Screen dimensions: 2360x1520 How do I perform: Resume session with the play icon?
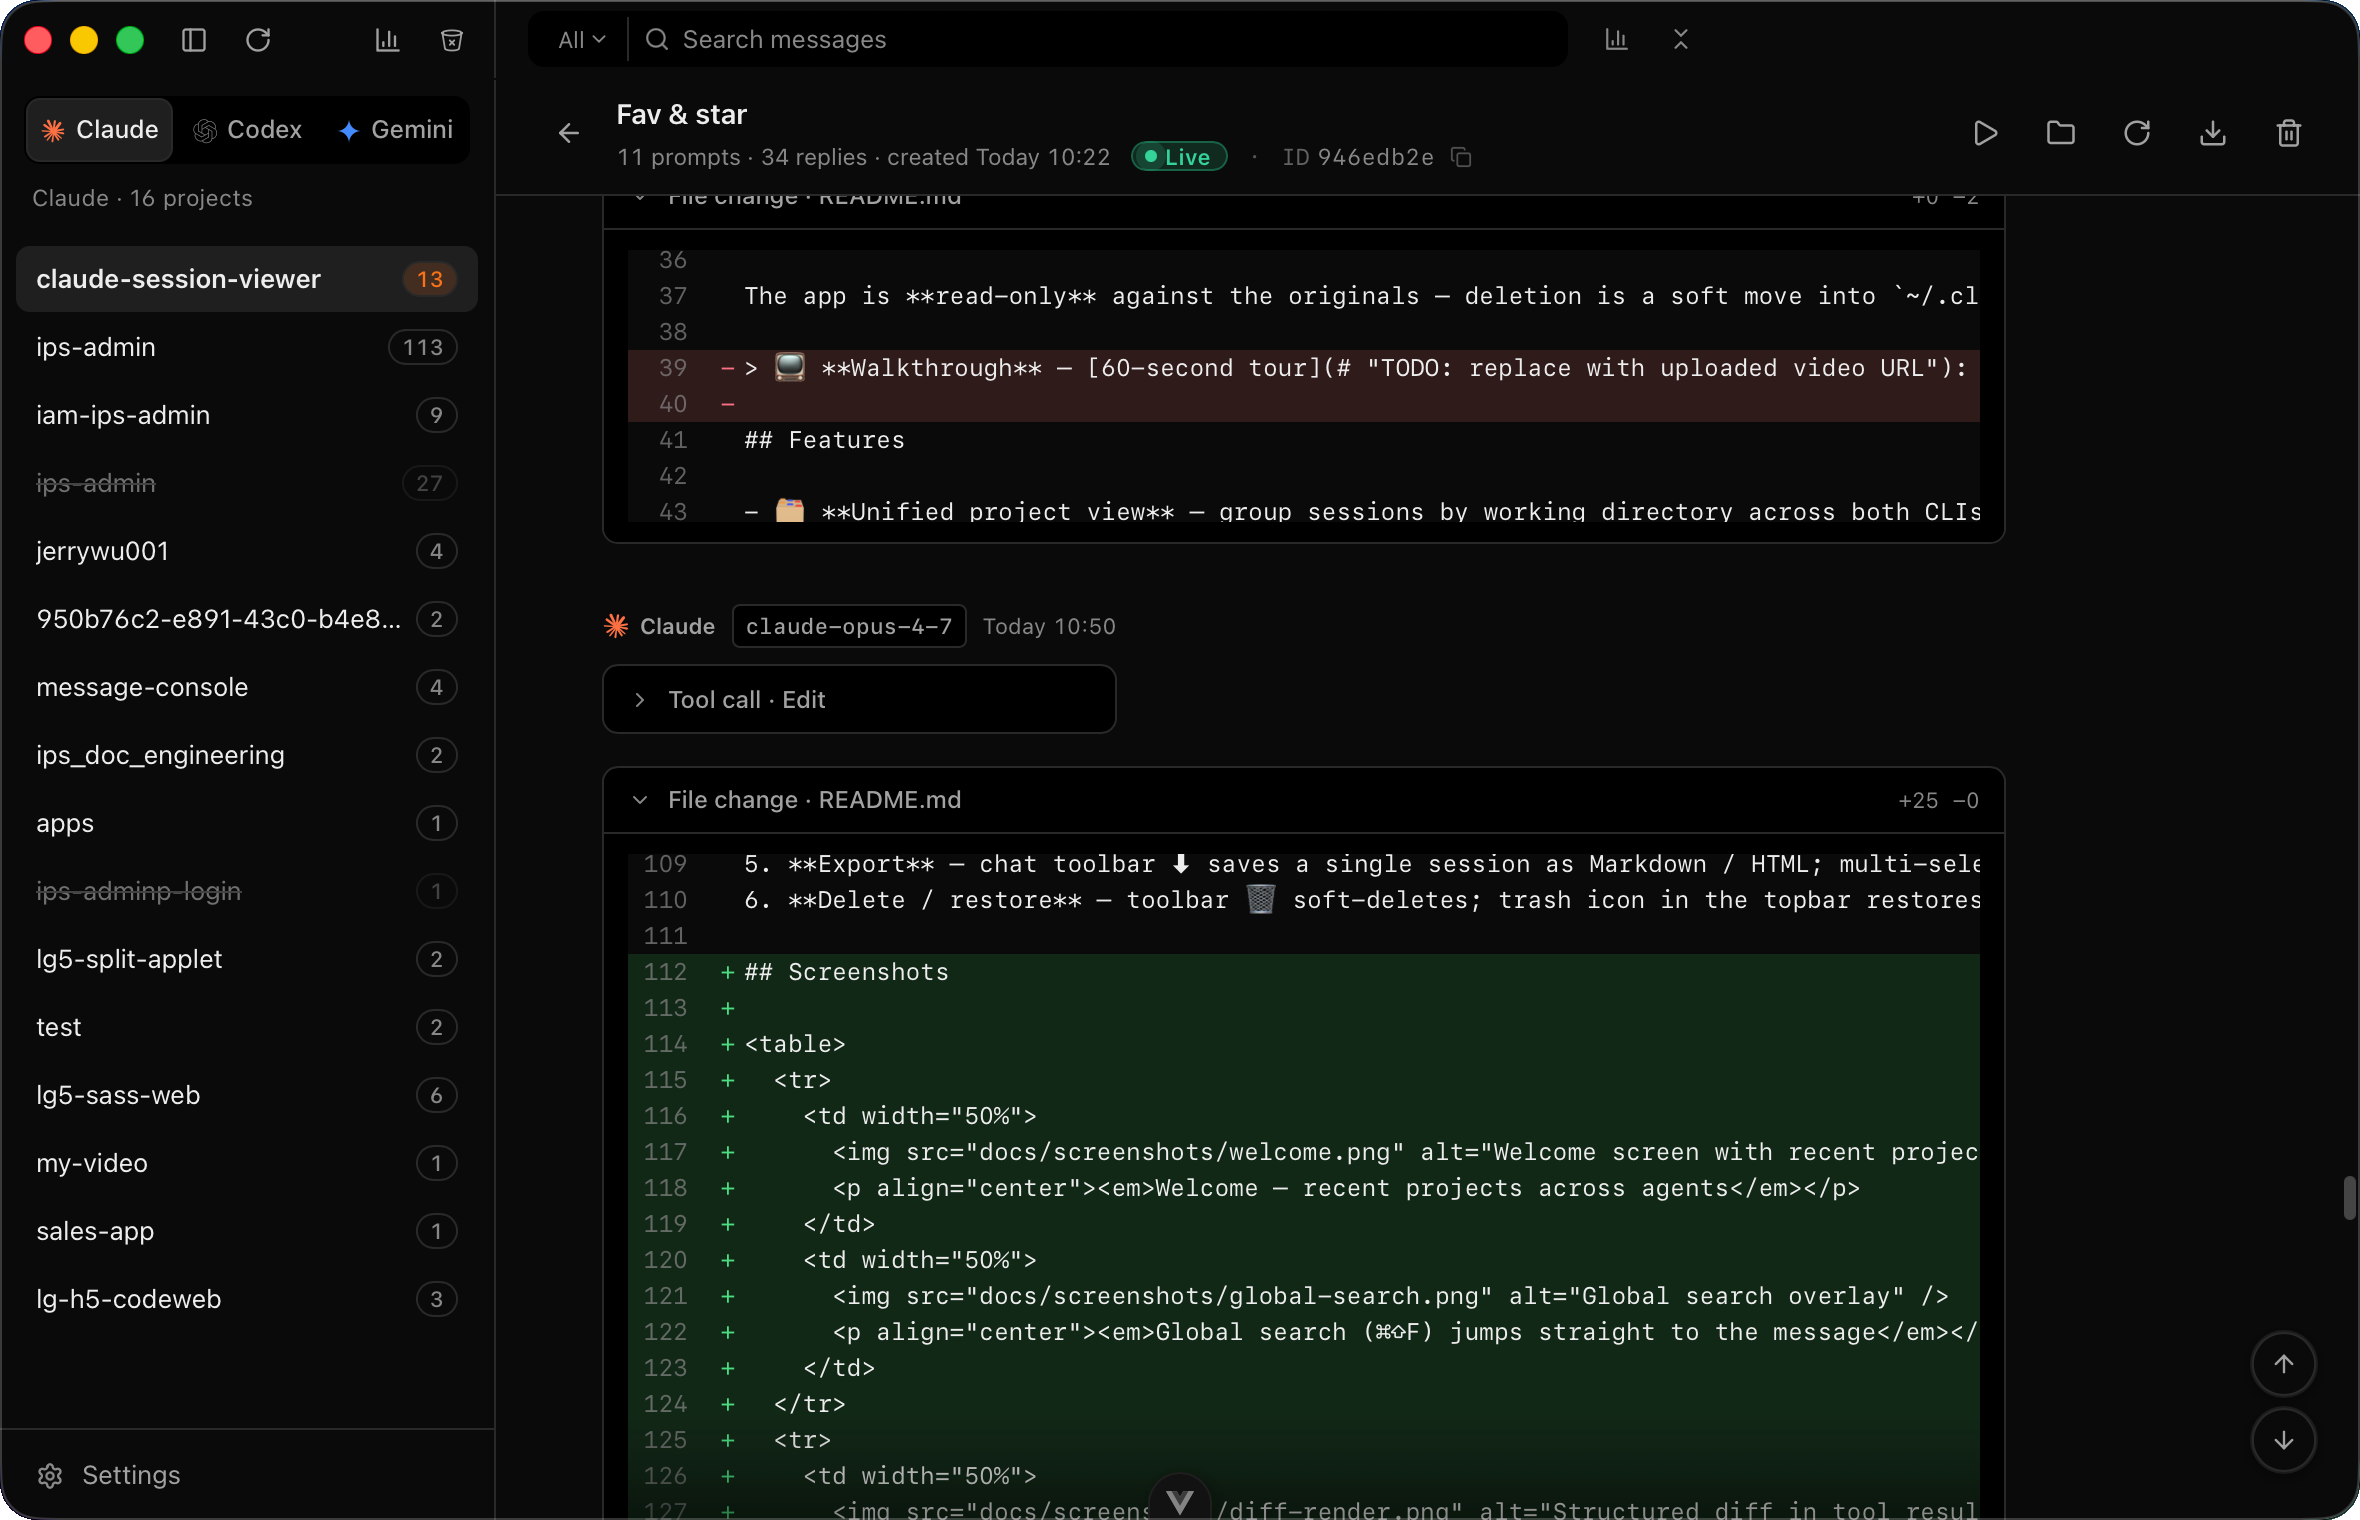[1986, 133]
